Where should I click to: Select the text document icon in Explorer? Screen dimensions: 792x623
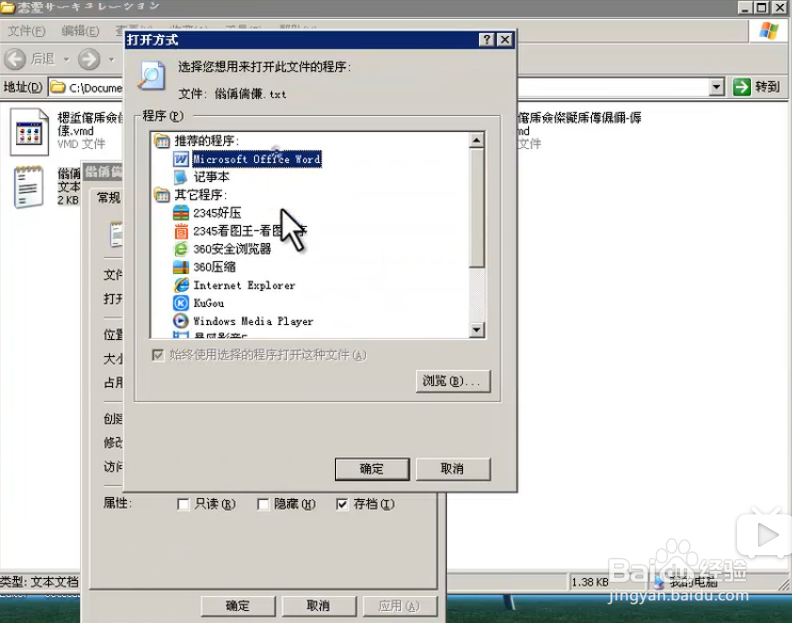28,187
